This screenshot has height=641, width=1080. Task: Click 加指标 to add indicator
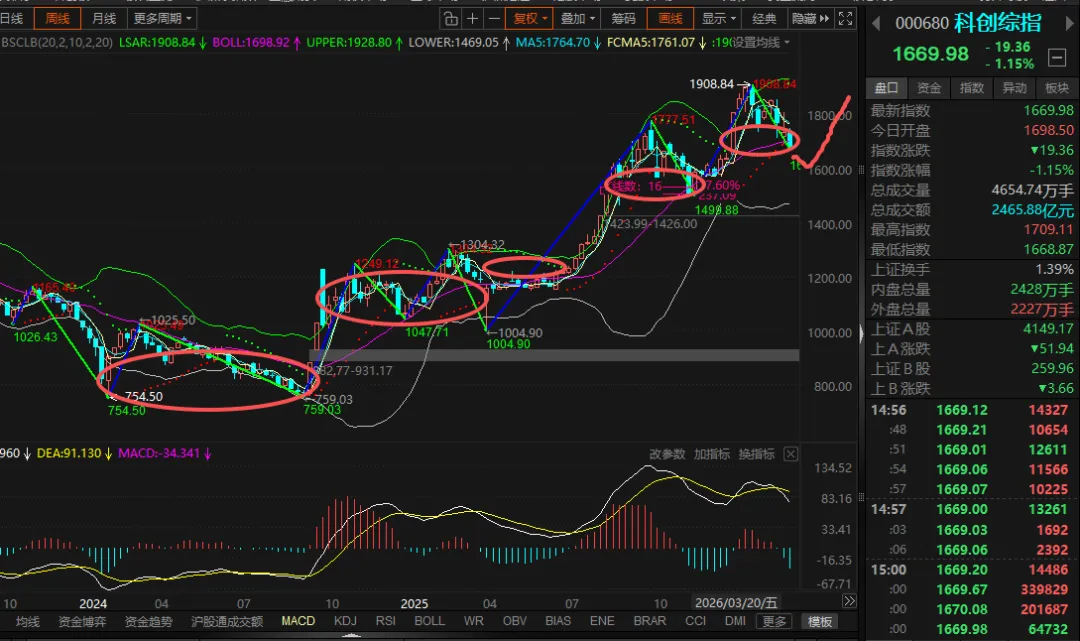(x=712, y=454)
